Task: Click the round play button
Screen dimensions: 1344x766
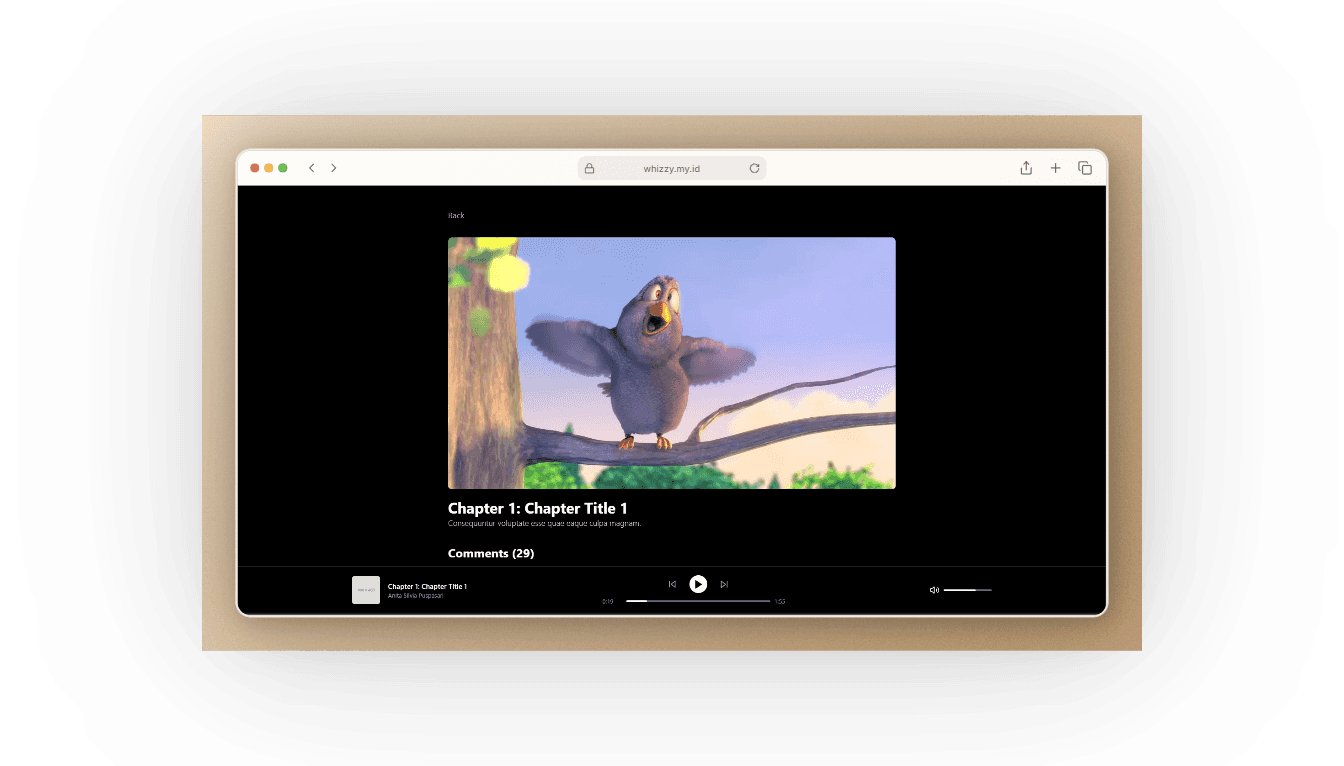Action: [698, 584]
